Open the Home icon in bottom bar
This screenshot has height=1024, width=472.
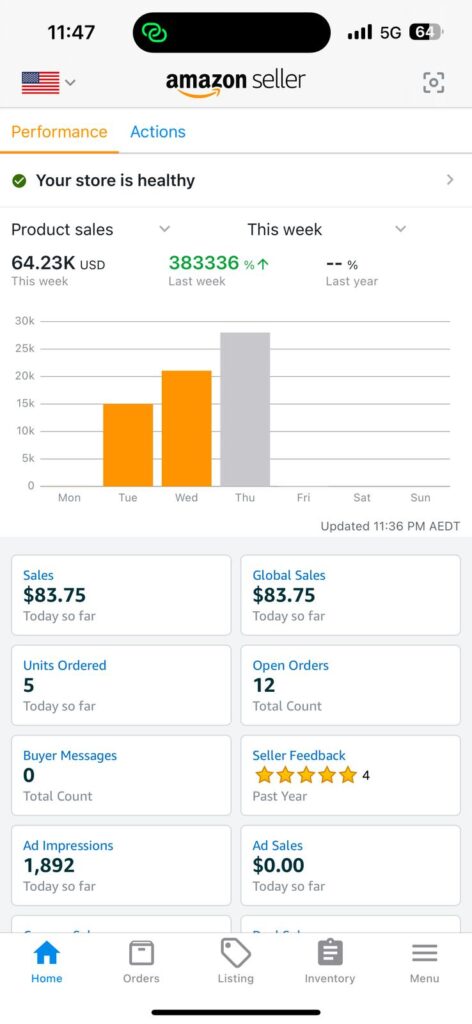tap(46, 953)
